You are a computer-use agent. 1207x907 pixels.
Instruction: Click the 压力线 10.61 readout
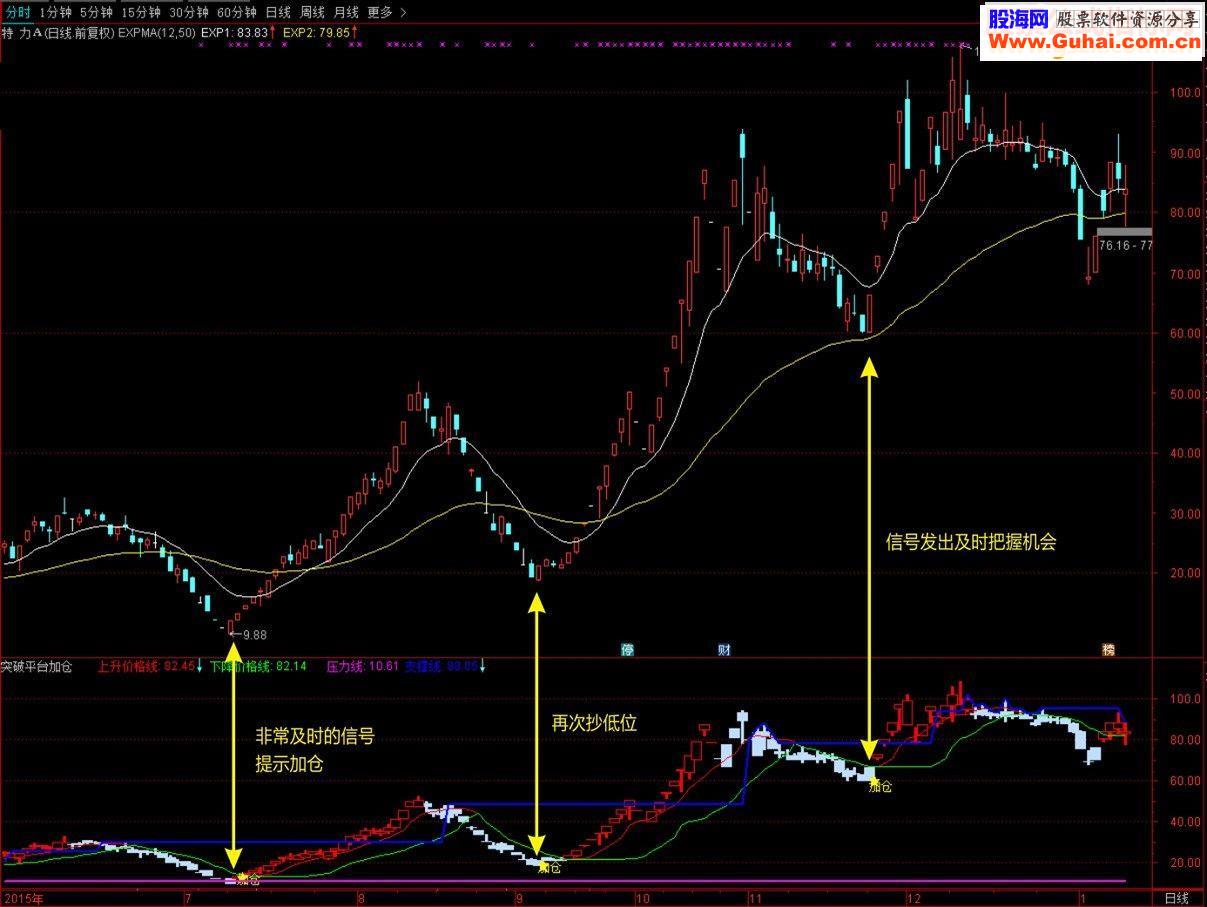[x=362, y=665]
